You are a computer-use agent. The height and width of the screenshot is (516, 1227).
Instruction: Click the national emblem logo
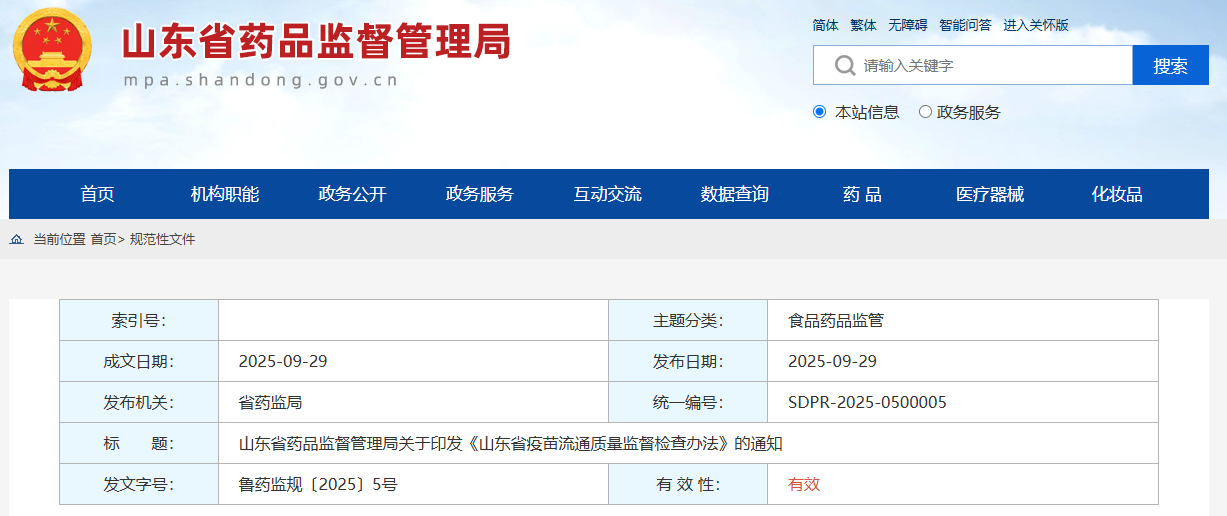[x=52, y=50]
